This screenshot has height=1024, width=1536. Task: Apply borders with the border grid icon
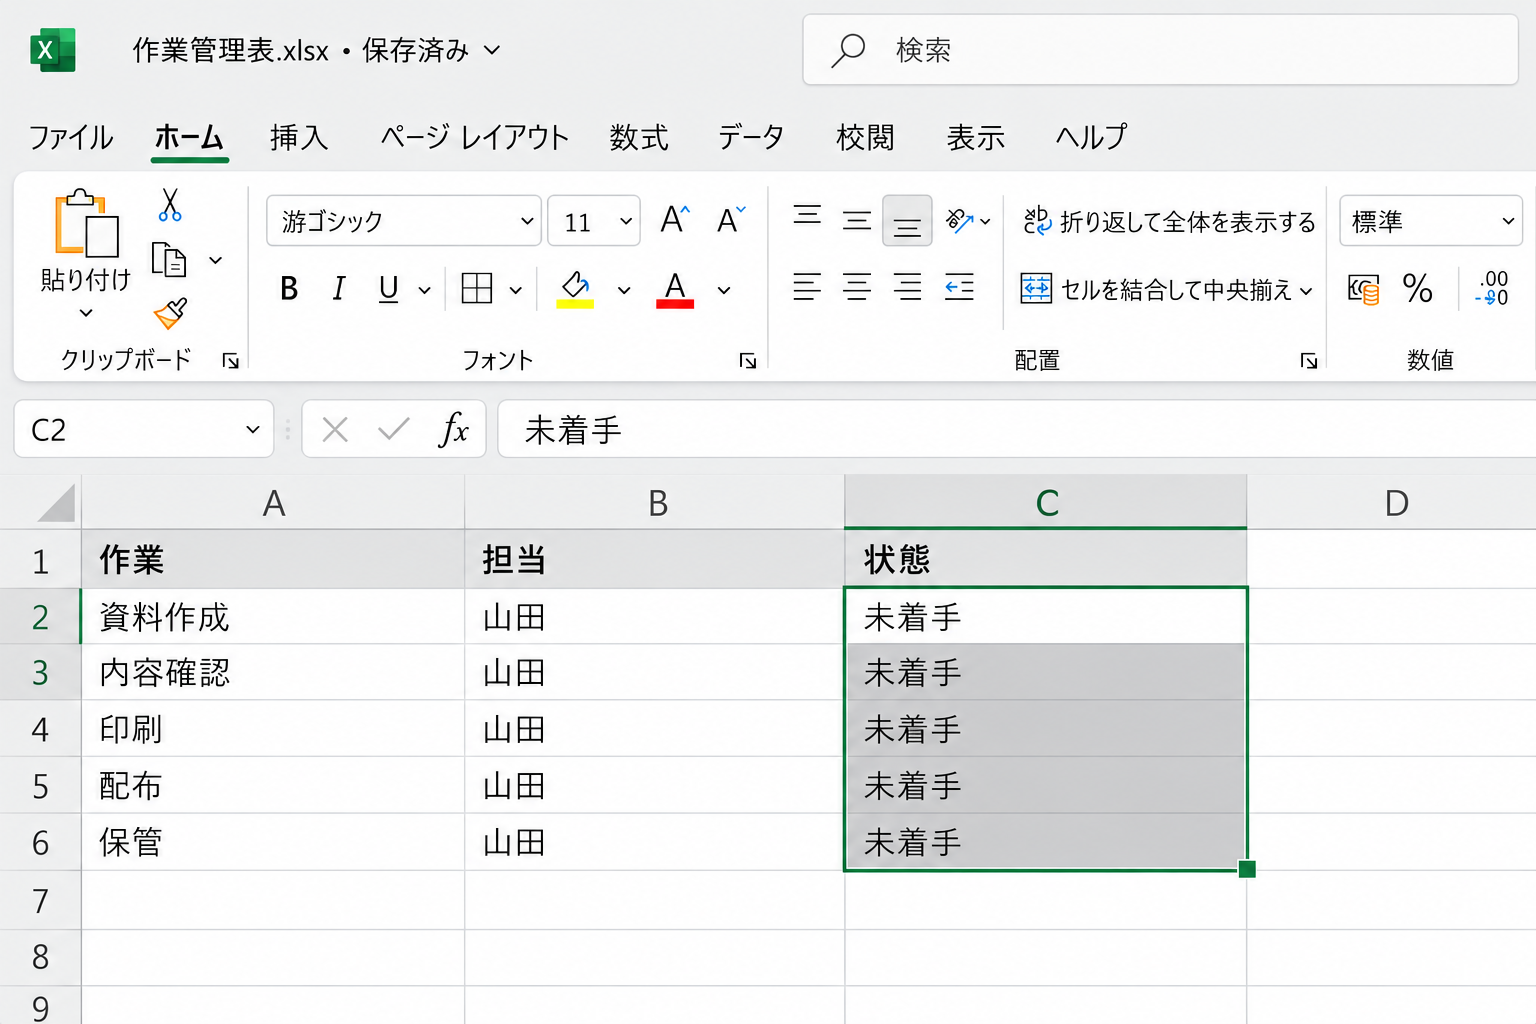click(x=477, y=289)
